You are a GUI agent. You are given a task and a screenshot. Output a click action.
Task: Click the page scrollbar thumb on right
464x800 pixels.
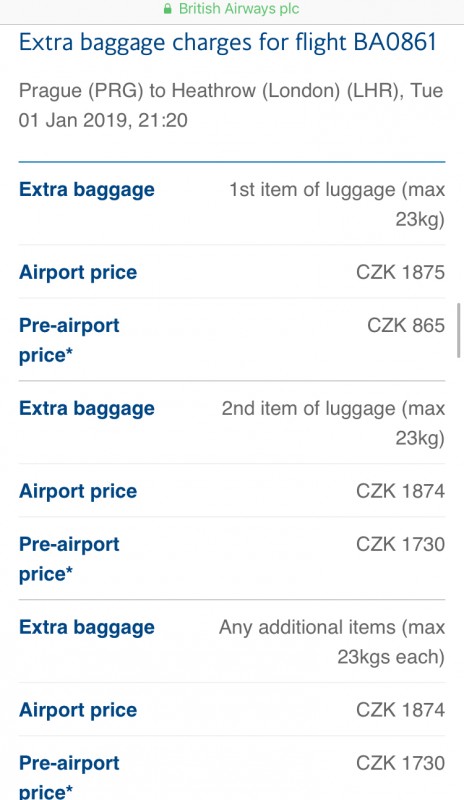(x=459, y=330)
